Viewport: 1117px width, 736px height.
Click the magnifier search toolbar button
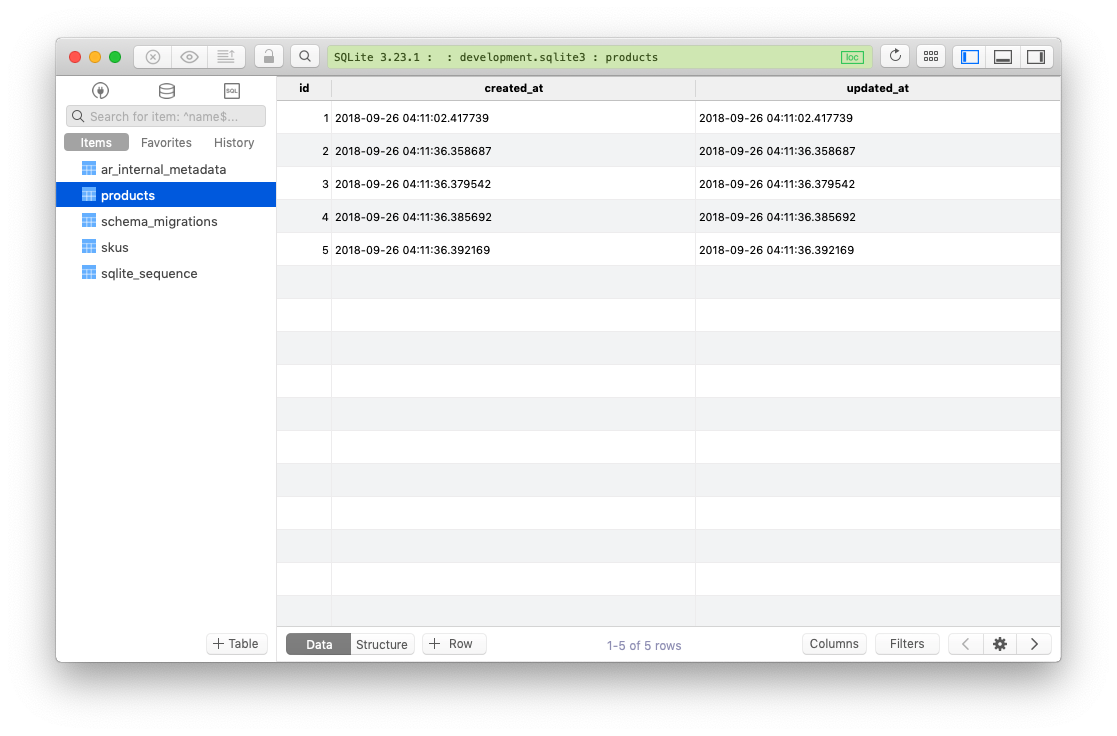(305, 57)
